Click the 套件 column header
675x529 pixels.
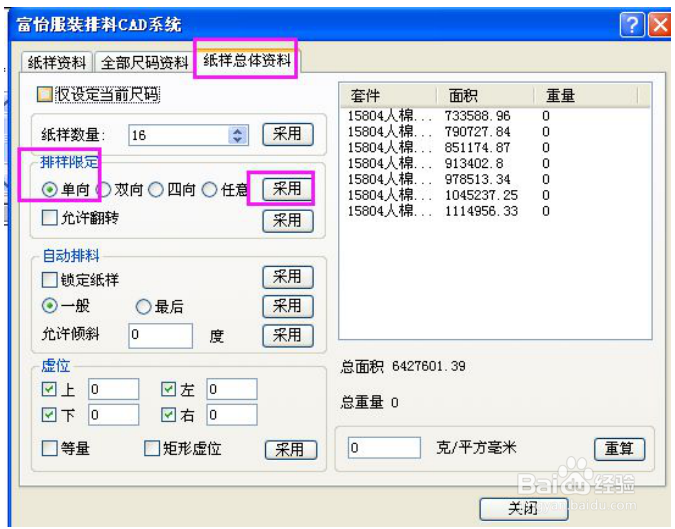[x=388, y=96]
